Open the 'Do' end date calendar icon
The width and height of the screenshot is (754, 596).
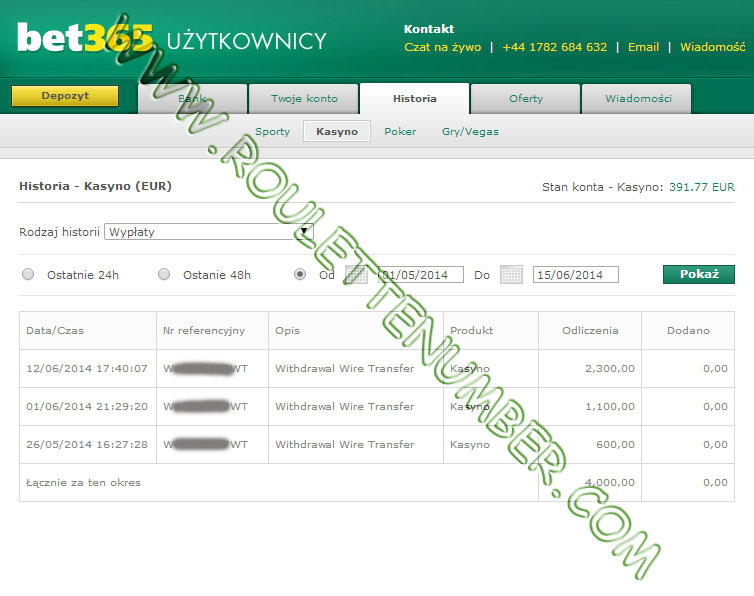coord(511,275)
